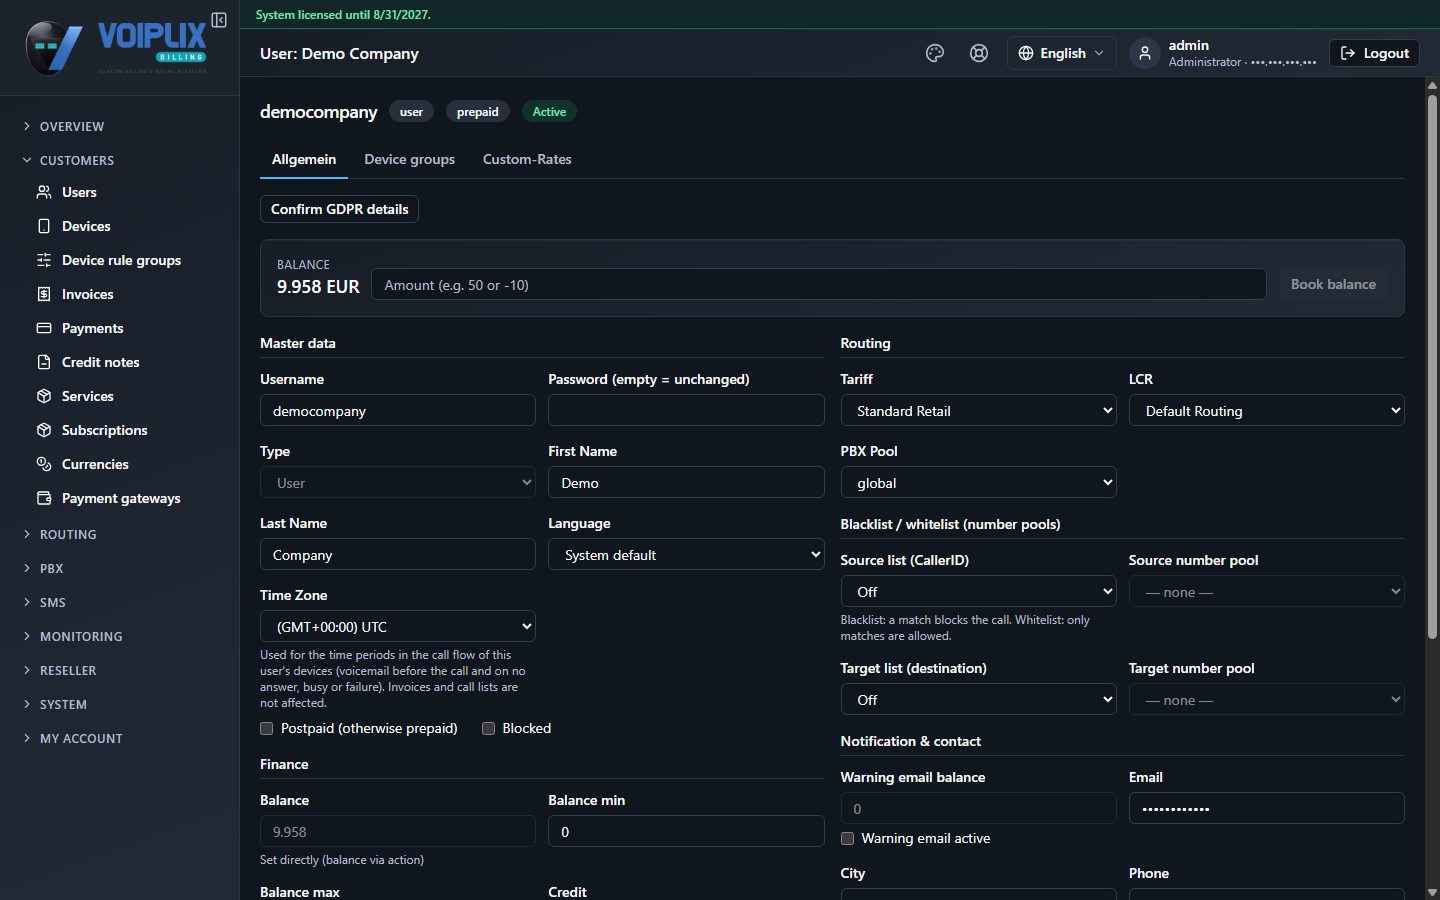Open the Language System default dropdown

pyautogui.click(x=686, y=554)
